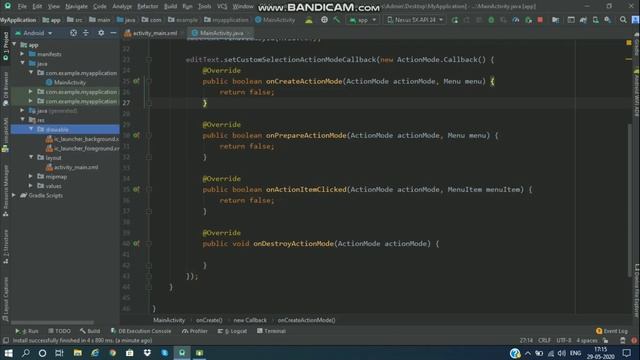Open the AVD Manager icon

click(x=596, y=20)
